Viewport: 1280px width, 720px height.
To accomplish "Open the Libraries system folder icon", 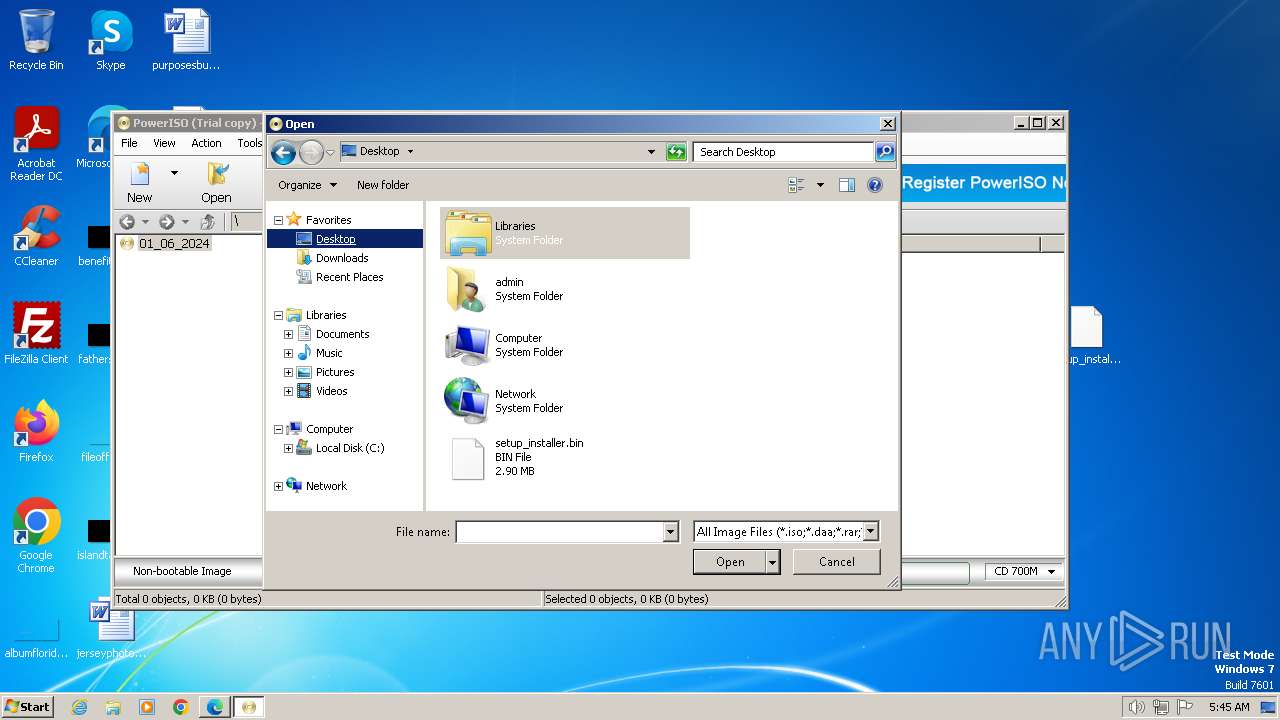I will pos(467,233).
